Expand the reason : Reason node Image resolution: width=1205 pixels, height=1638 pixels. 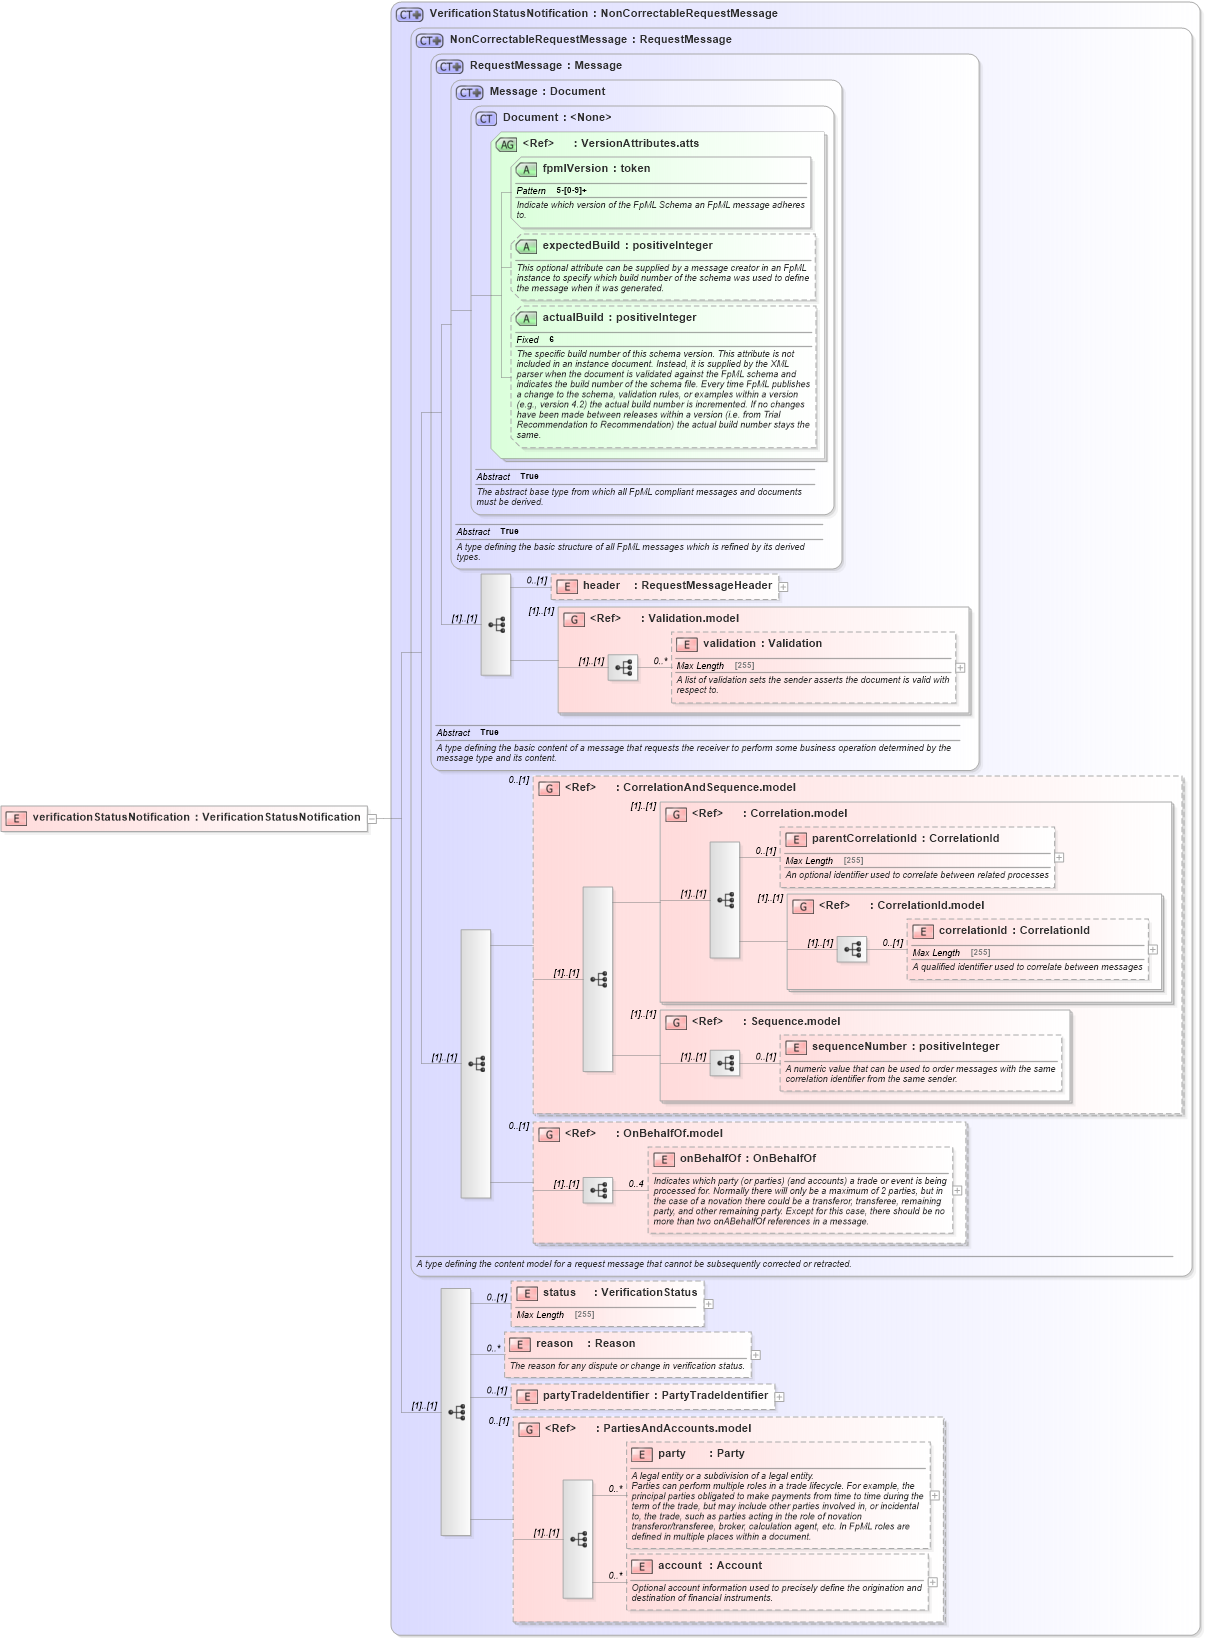pos(756,1355)
